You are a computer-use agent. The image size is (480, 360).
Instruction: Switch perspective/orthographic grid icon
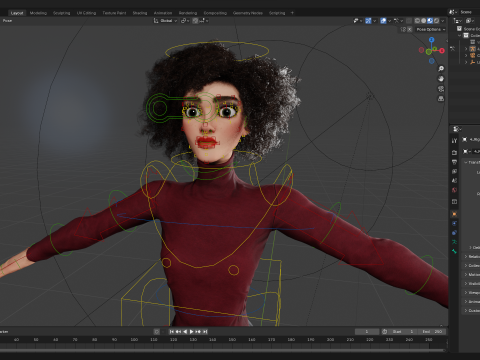[x=441, y=99]
